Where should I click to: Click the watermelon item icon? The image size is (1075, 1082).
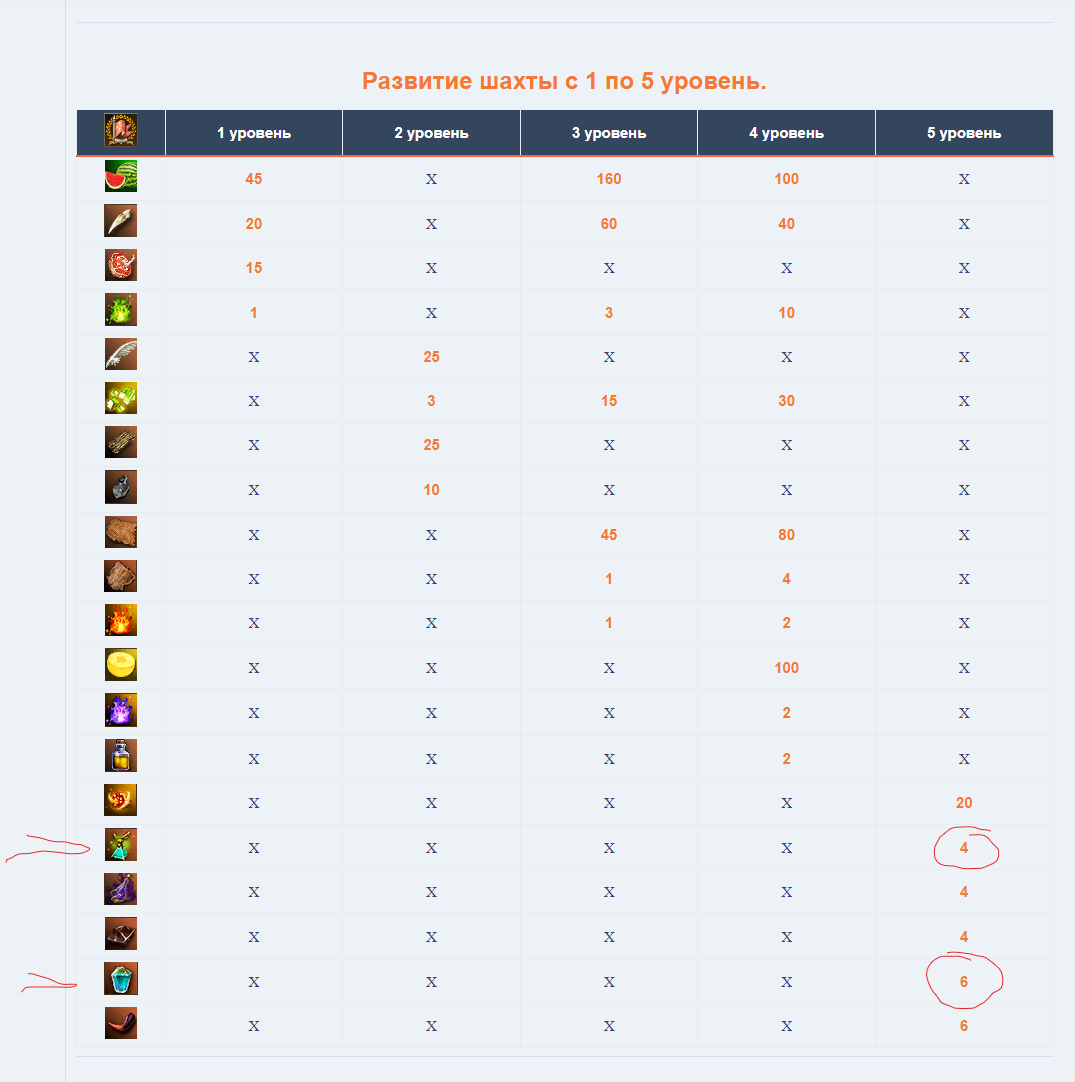click(121, 178)
